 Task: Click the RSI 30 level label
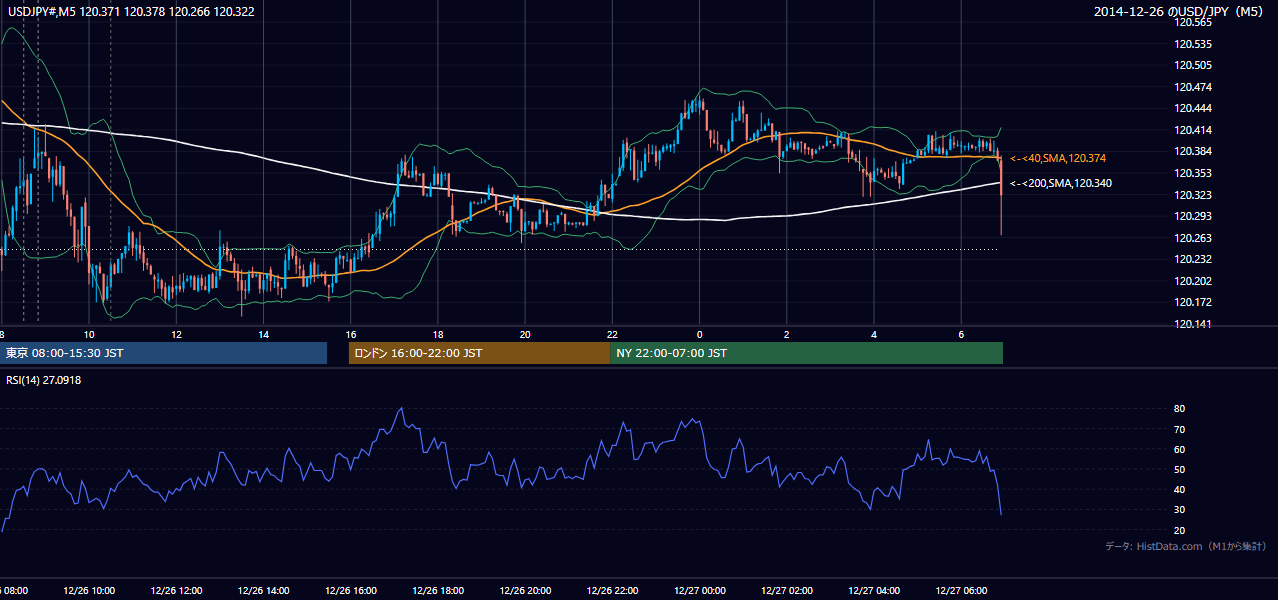[x=1179, y=510]
